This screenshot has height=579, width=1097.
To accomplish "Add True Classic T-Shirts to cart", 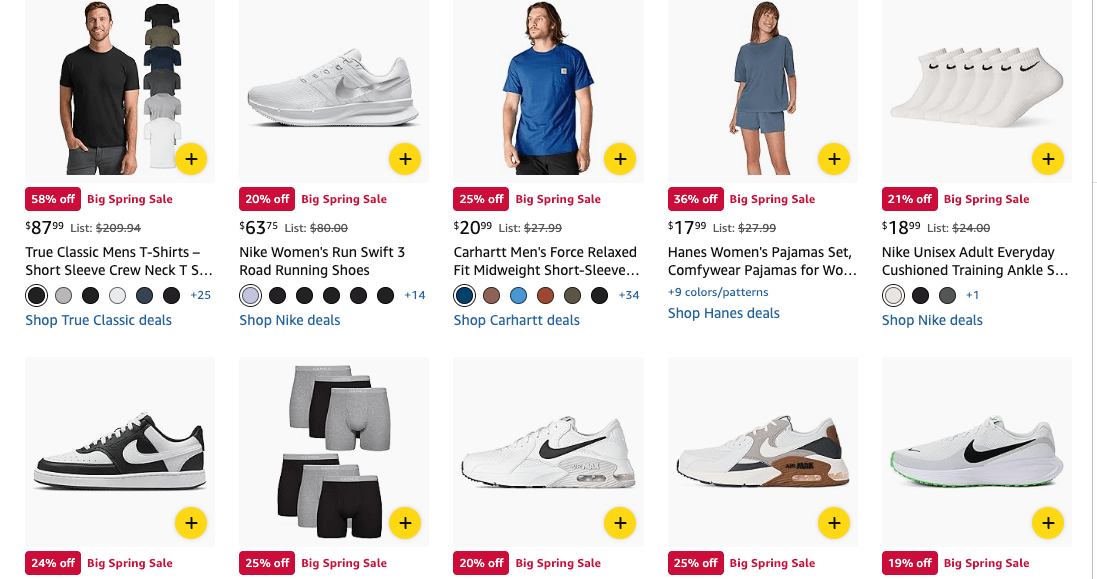I will 191,158.
